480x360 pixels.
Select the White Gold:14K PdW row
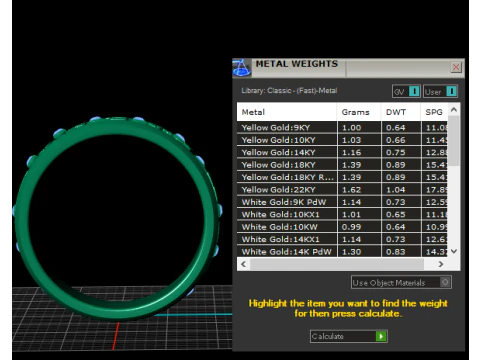[342, 251]
